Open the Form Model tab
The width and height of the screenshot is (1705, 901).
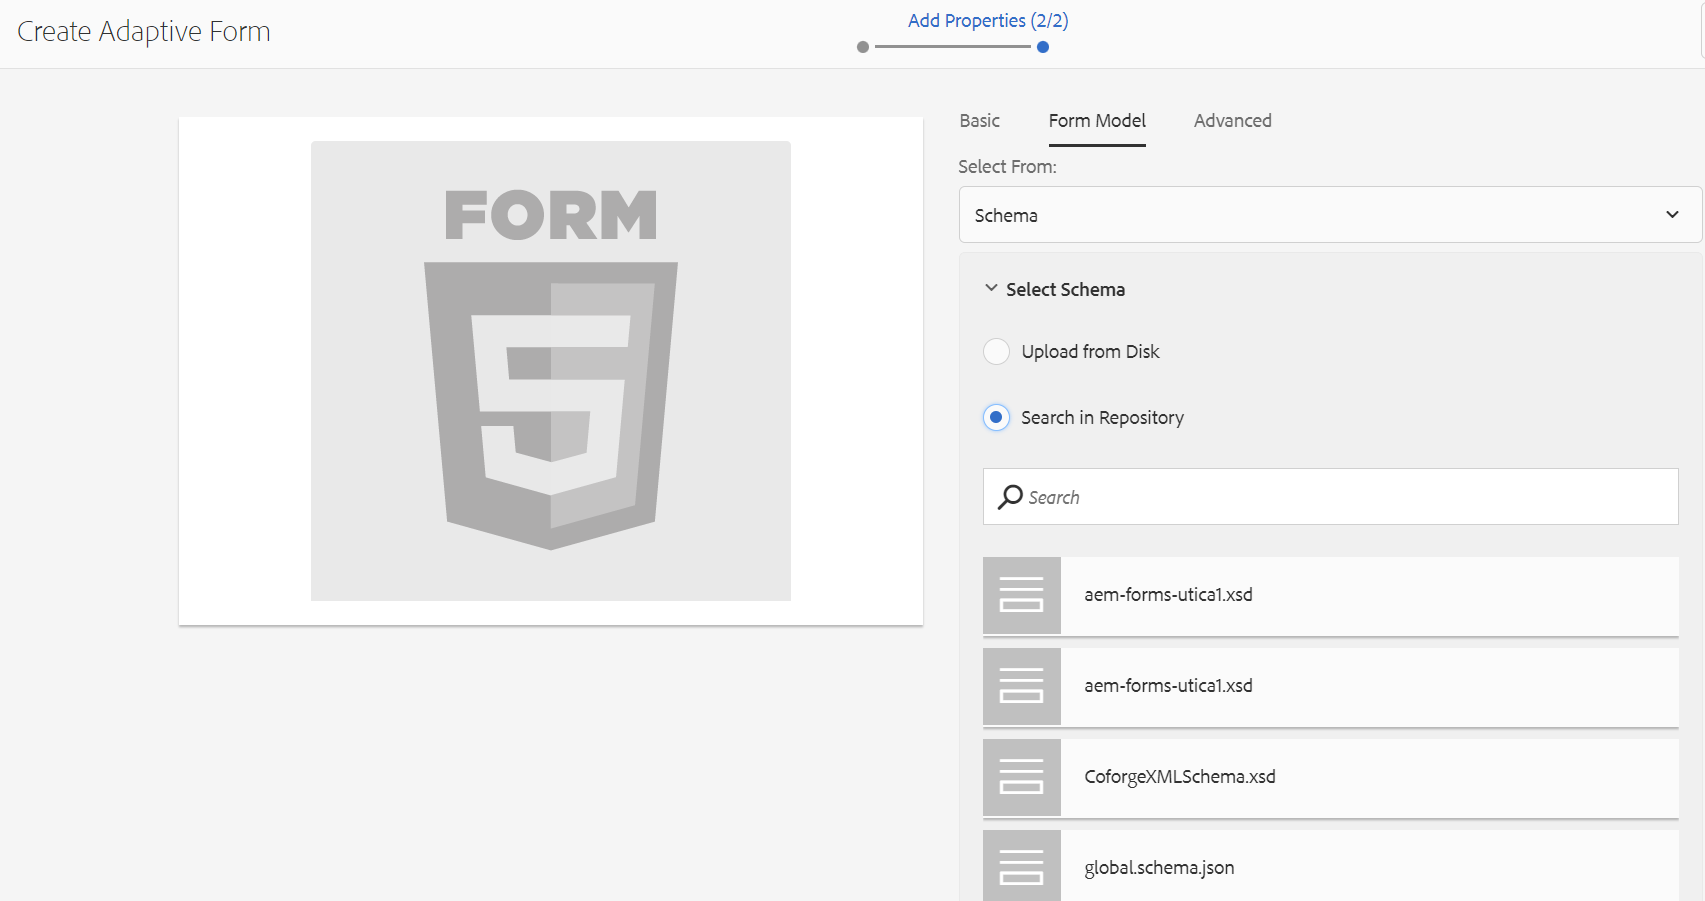click(x=1097, y=121)
